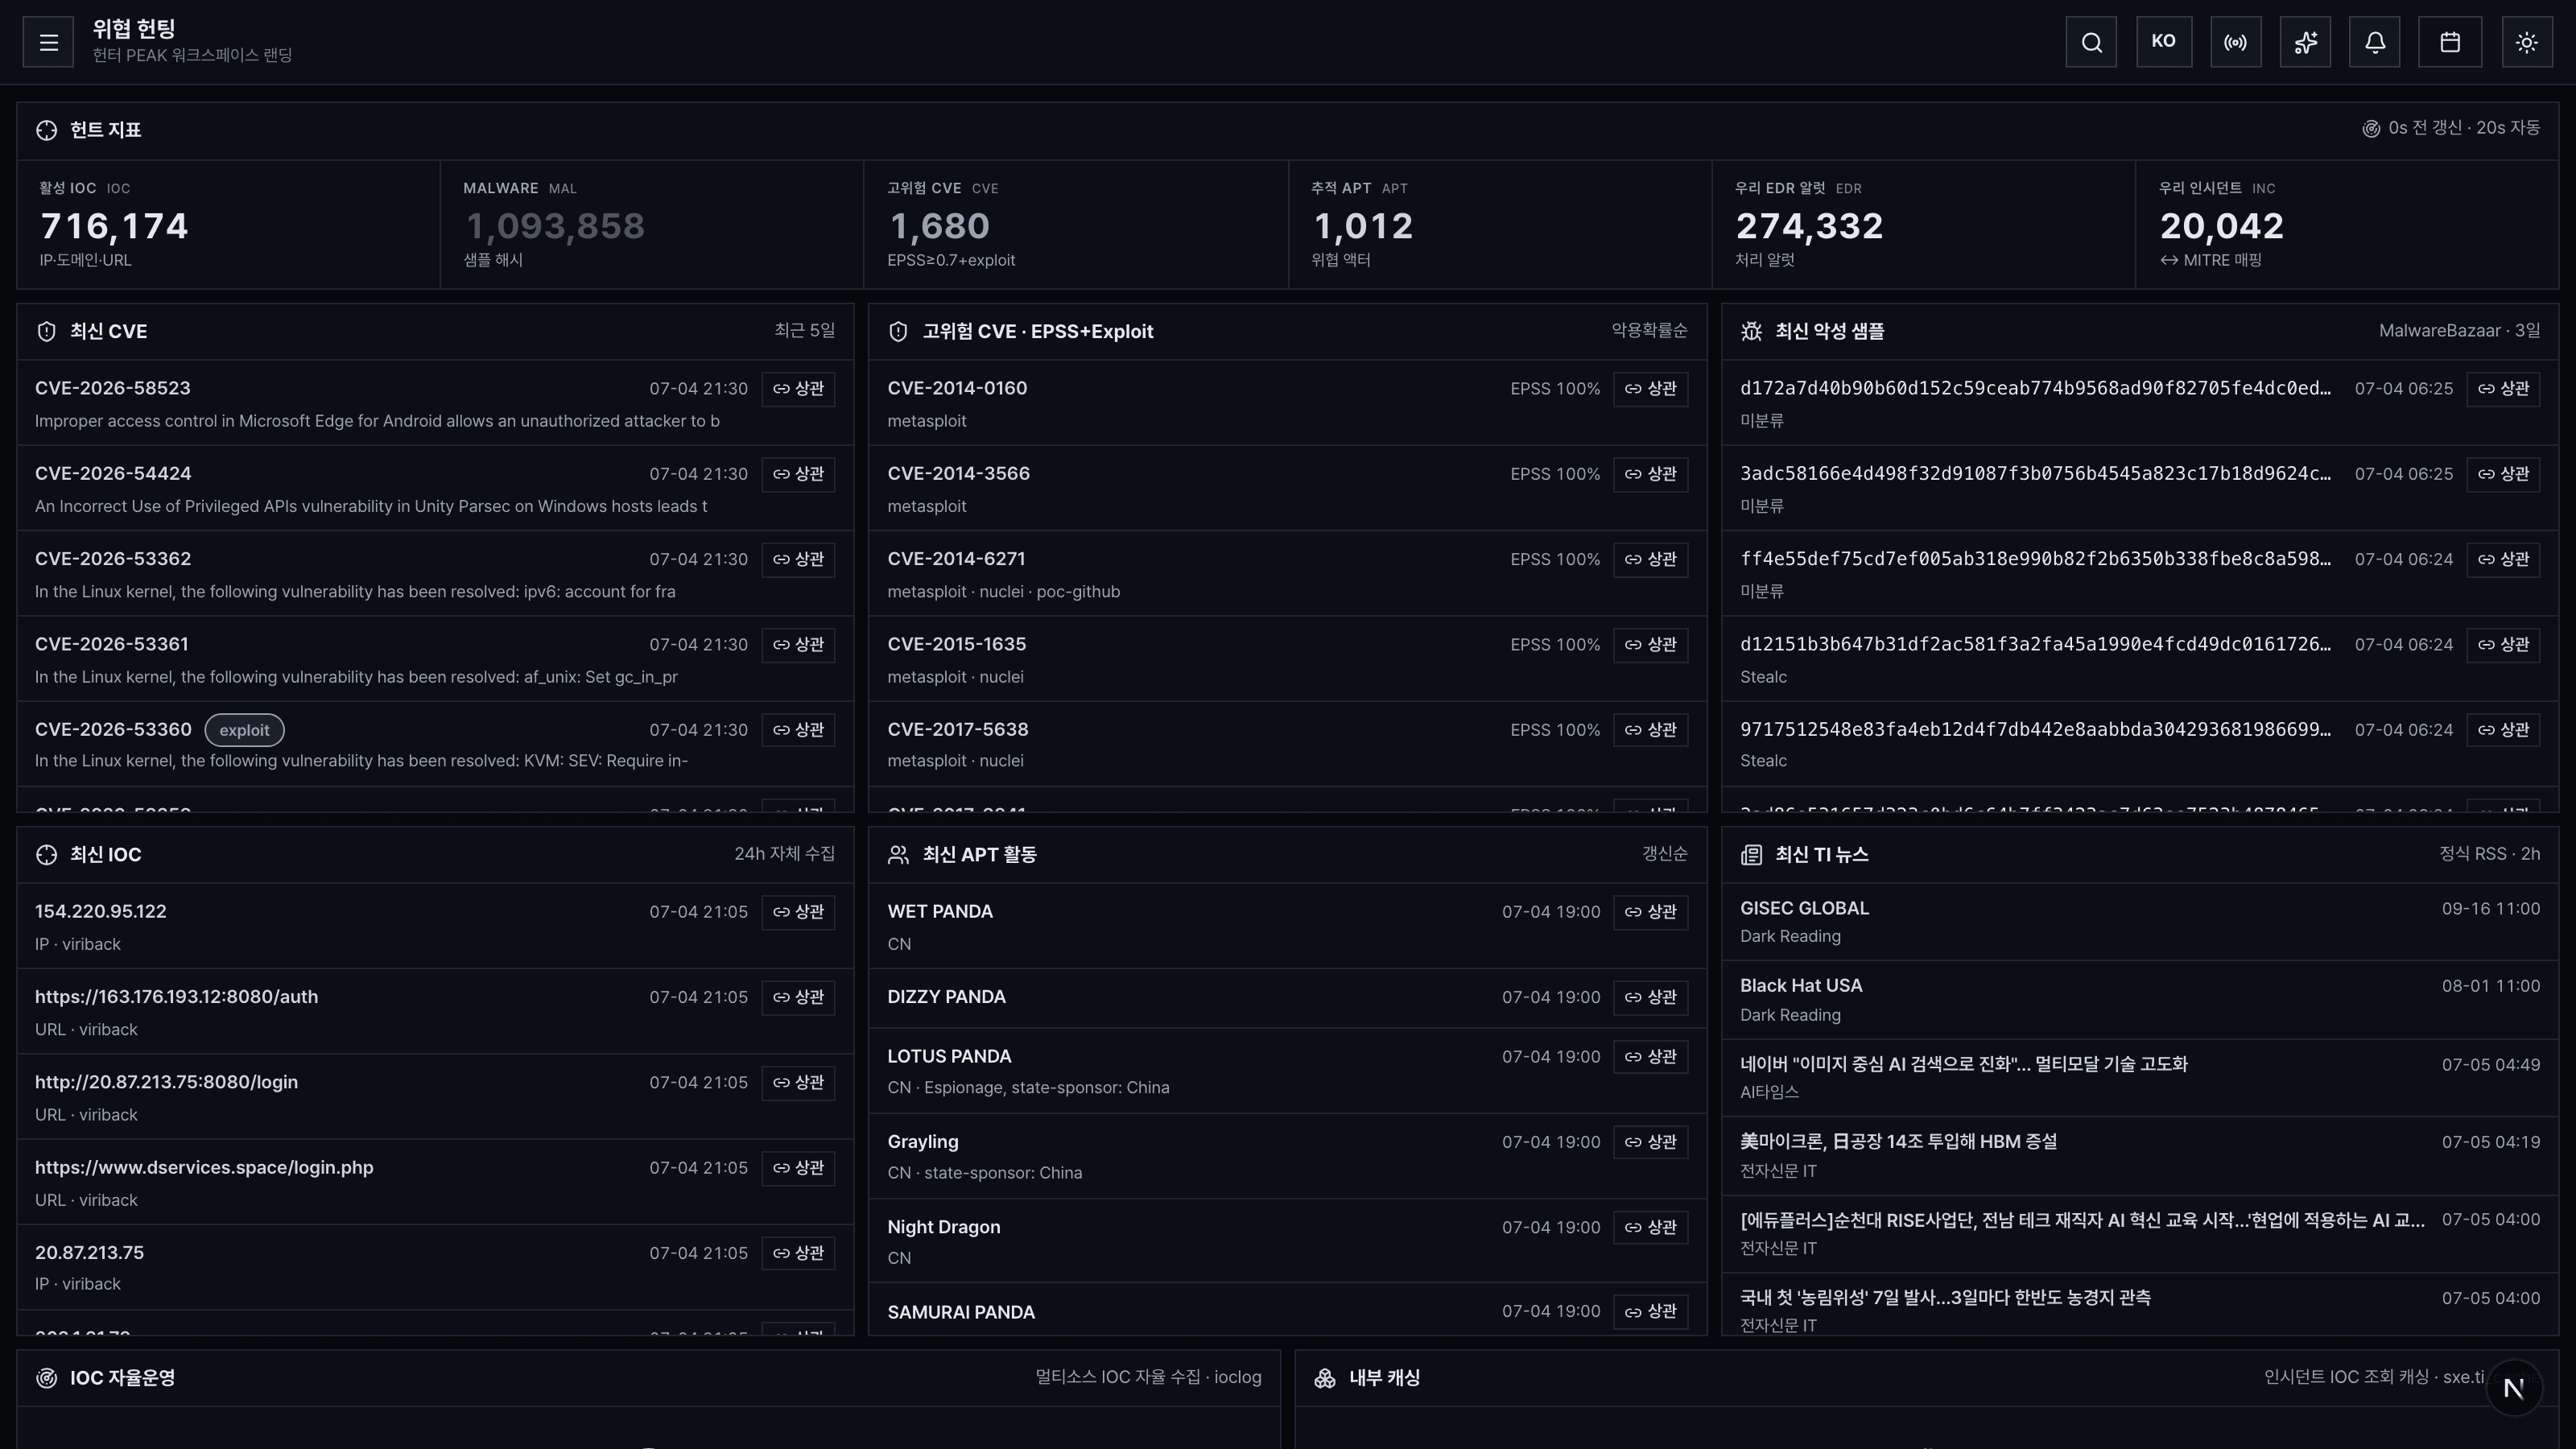Click 상관 for sample hash 9717512548e8…
This screenshot has height=1449, width=2576.
2503,730
